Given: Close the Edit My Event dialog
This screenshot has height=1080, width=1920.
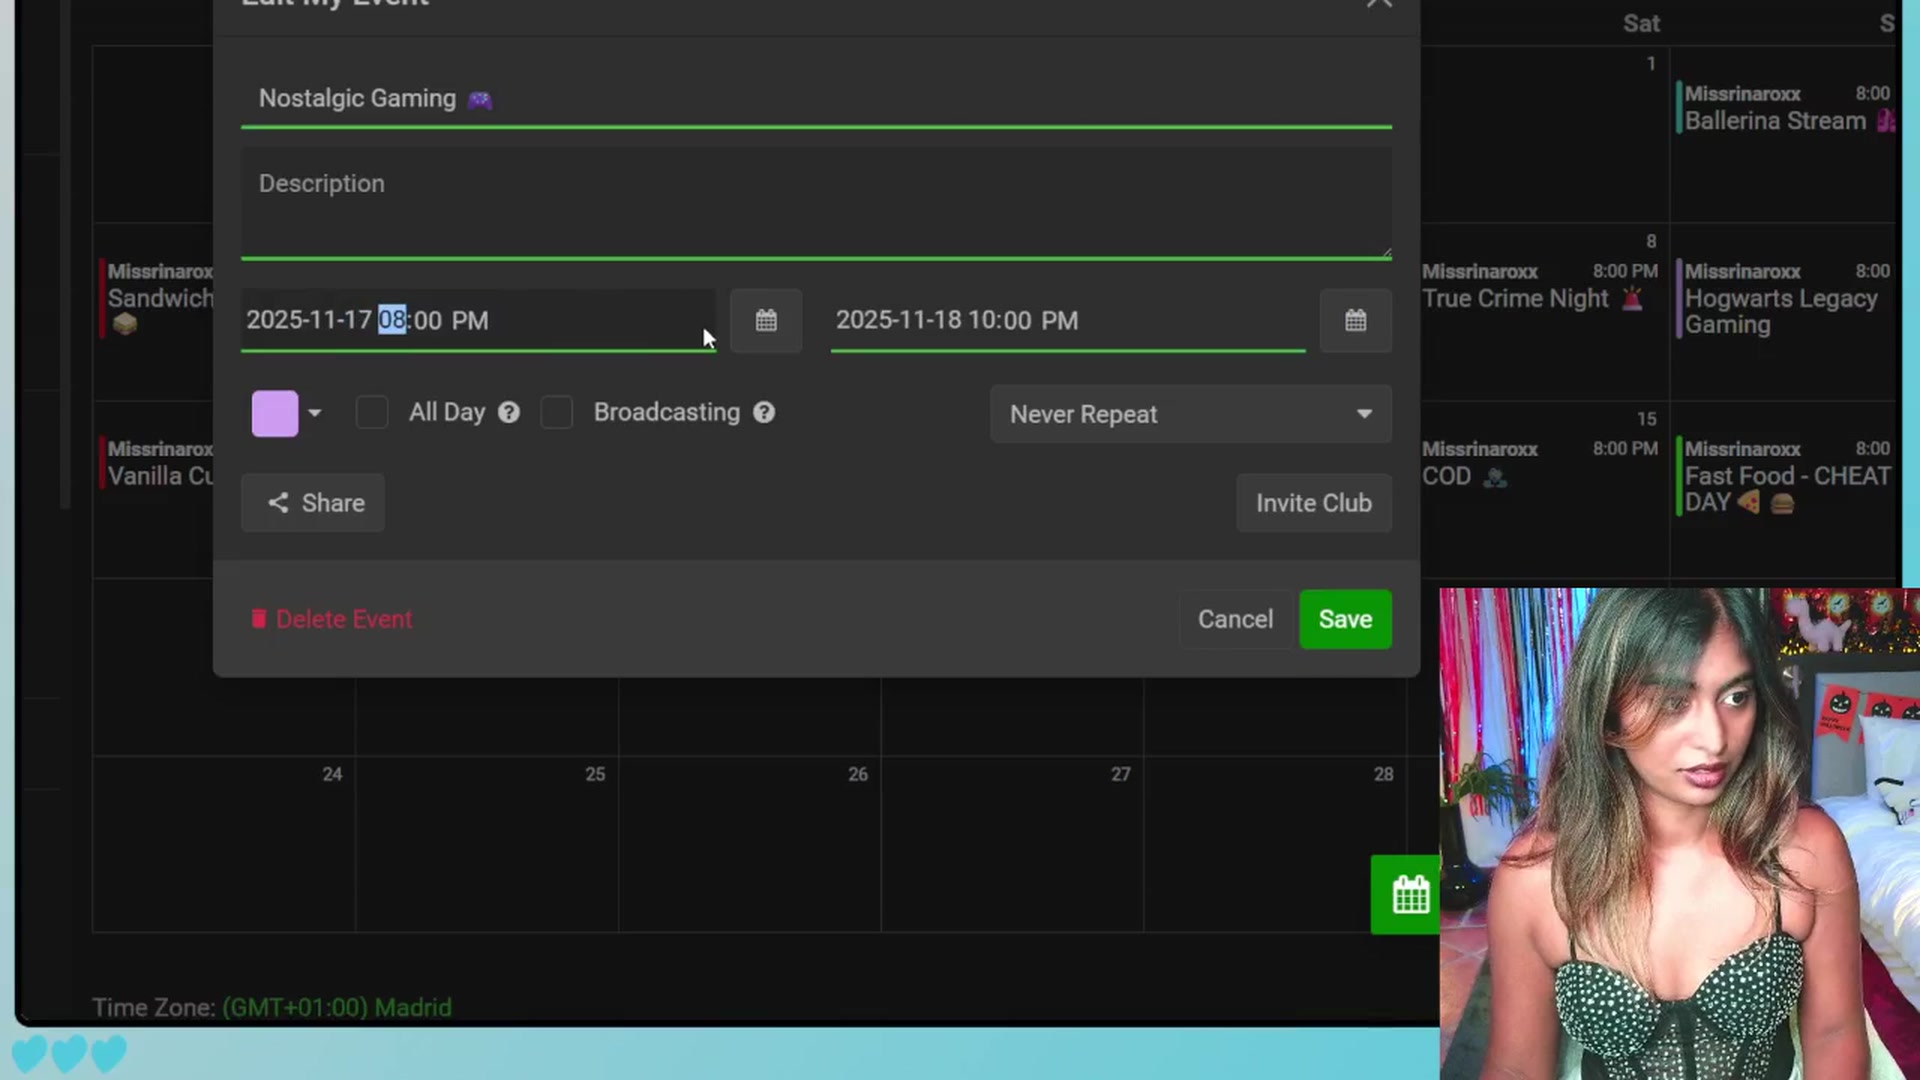Looking at the screenshot, I should click(1379, 4).
